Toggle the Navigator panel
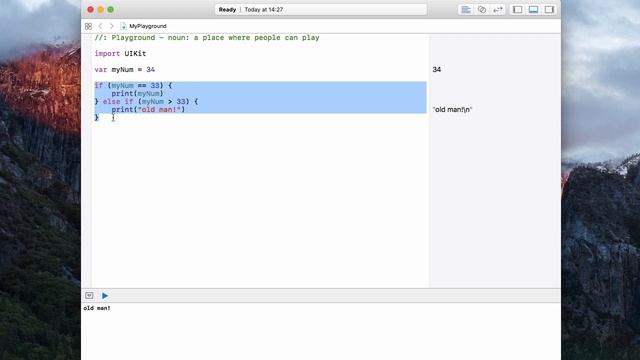640x360 pixels. click(x=518, y=9)
